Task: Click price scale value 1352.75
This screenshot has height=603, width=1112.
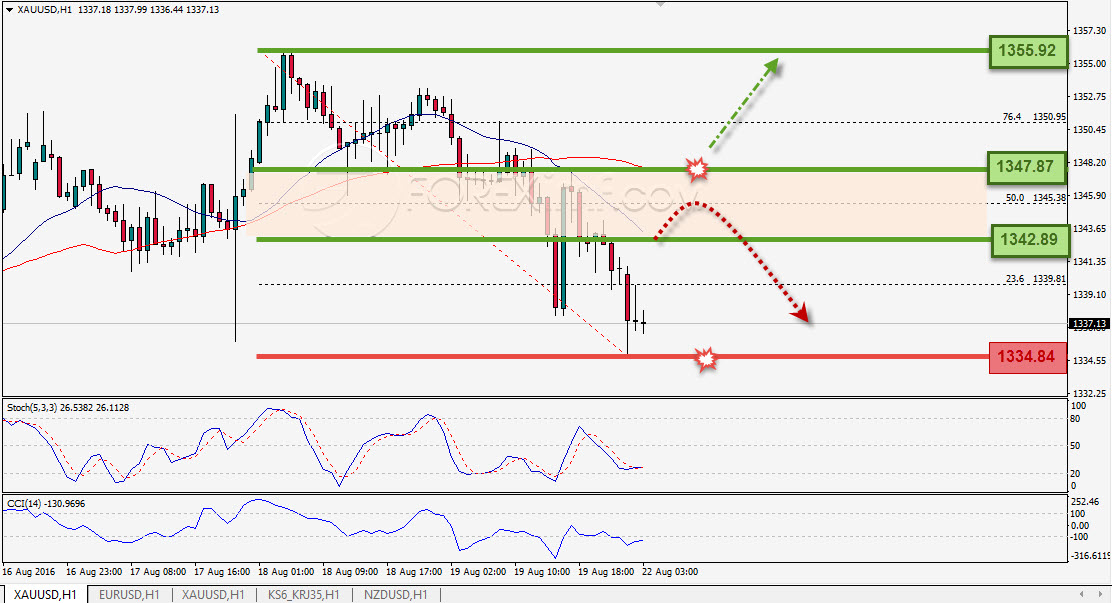Action: pyautogui.click(x=1089, y=96)
